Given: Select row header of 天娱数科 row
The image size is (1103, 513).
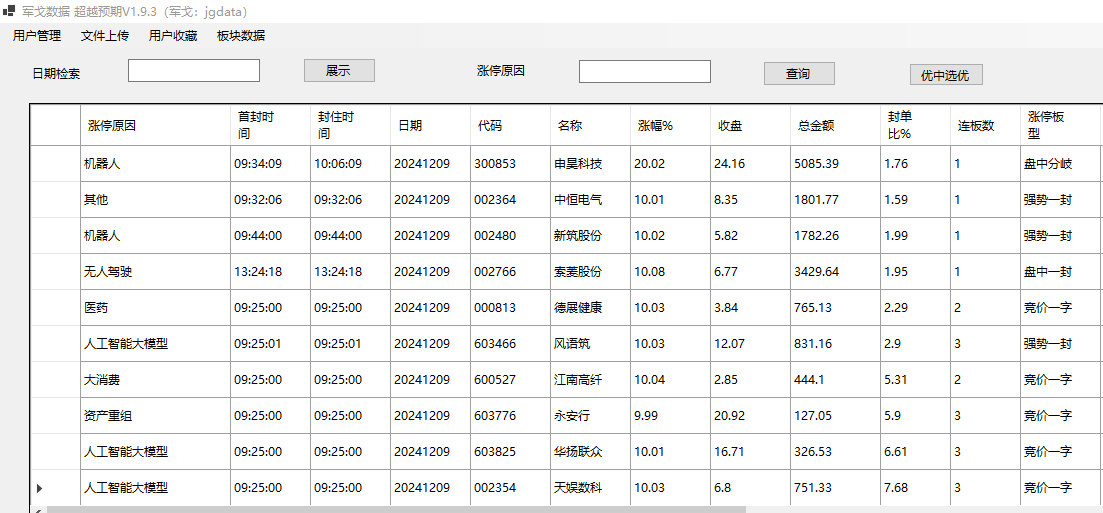Looking at the screenshot, I should point(56,488).
